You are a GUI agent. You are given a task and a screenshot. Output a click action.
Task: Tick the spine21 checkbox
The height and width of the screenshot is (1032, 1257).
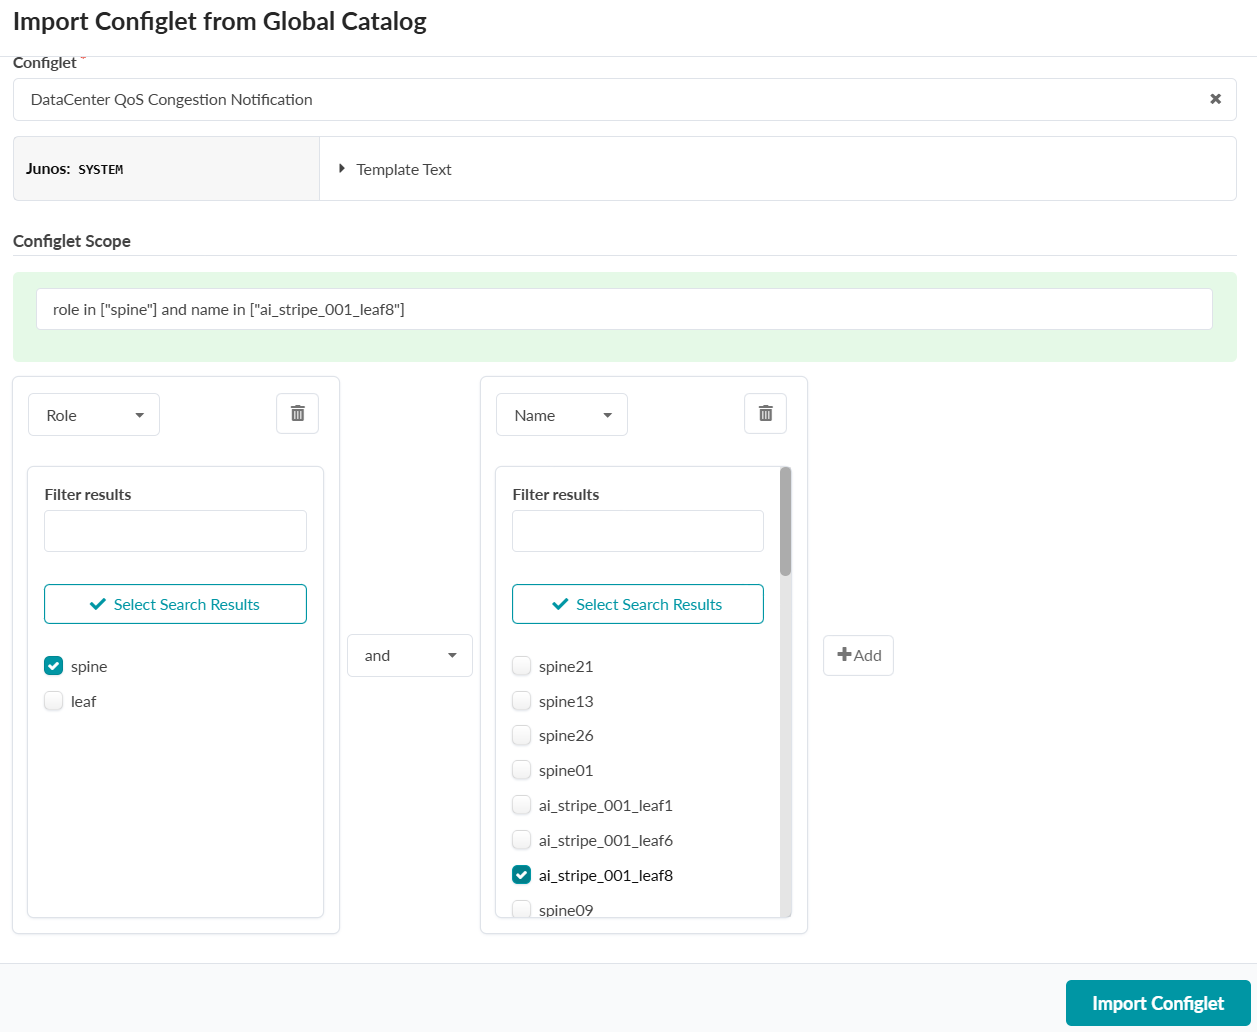(522, 666)
